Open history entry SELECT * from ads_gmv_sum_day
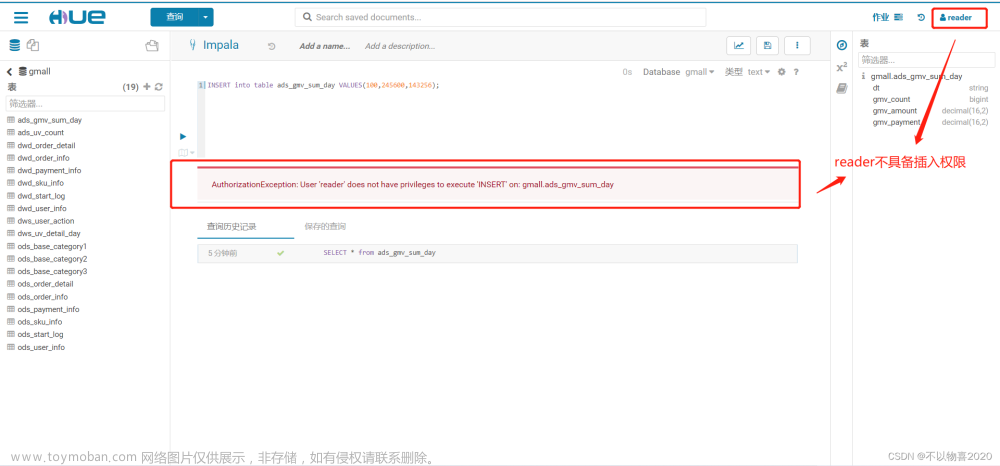The width and height of the screenshot is (1000, 466). click(497, 253)
